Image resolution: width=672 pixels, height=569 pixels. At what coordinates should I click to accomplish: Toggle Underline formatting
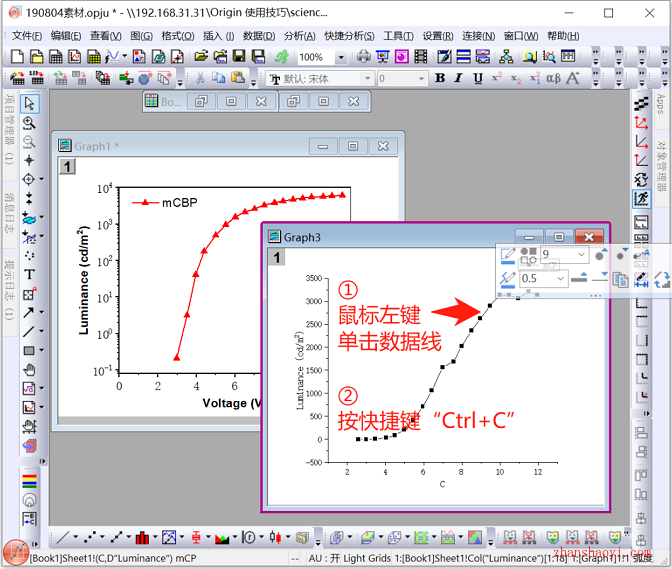(478, 78)
